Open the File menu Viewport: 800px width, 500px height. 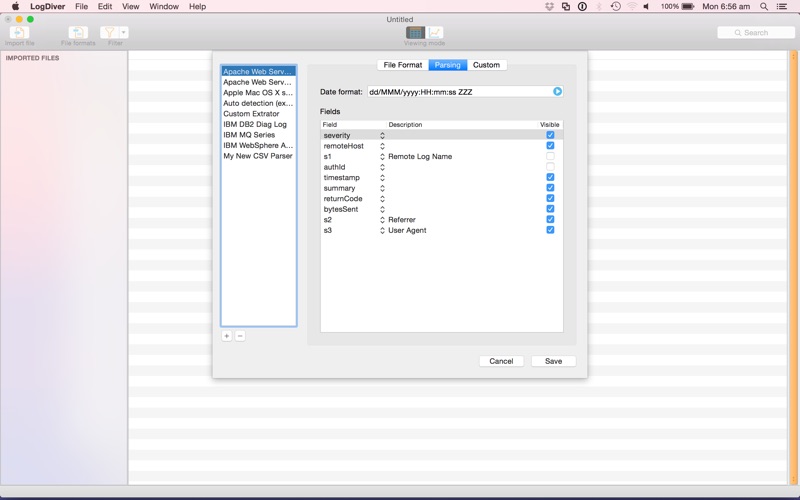tap(81, 7)
